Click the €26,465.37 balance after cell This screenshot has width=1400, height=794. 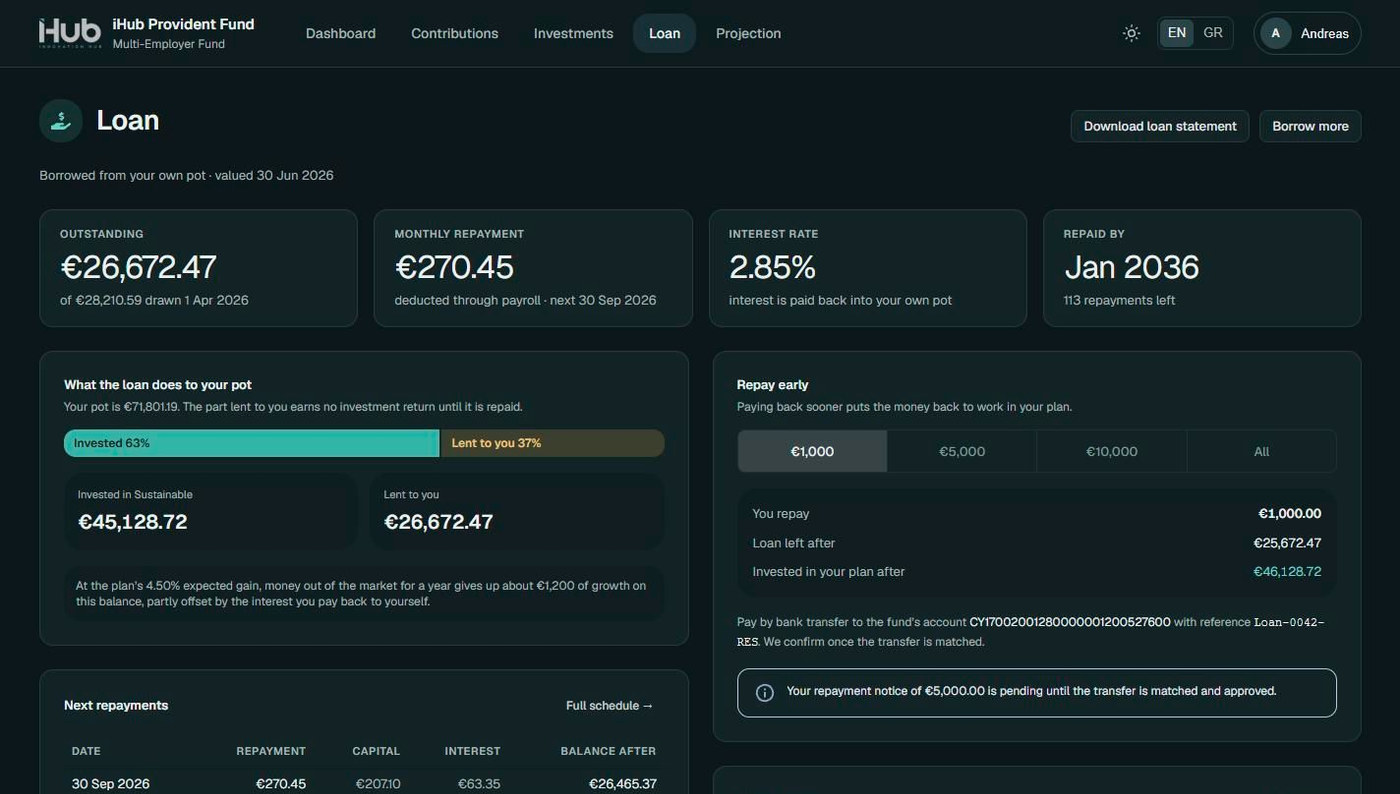(623, 784)
